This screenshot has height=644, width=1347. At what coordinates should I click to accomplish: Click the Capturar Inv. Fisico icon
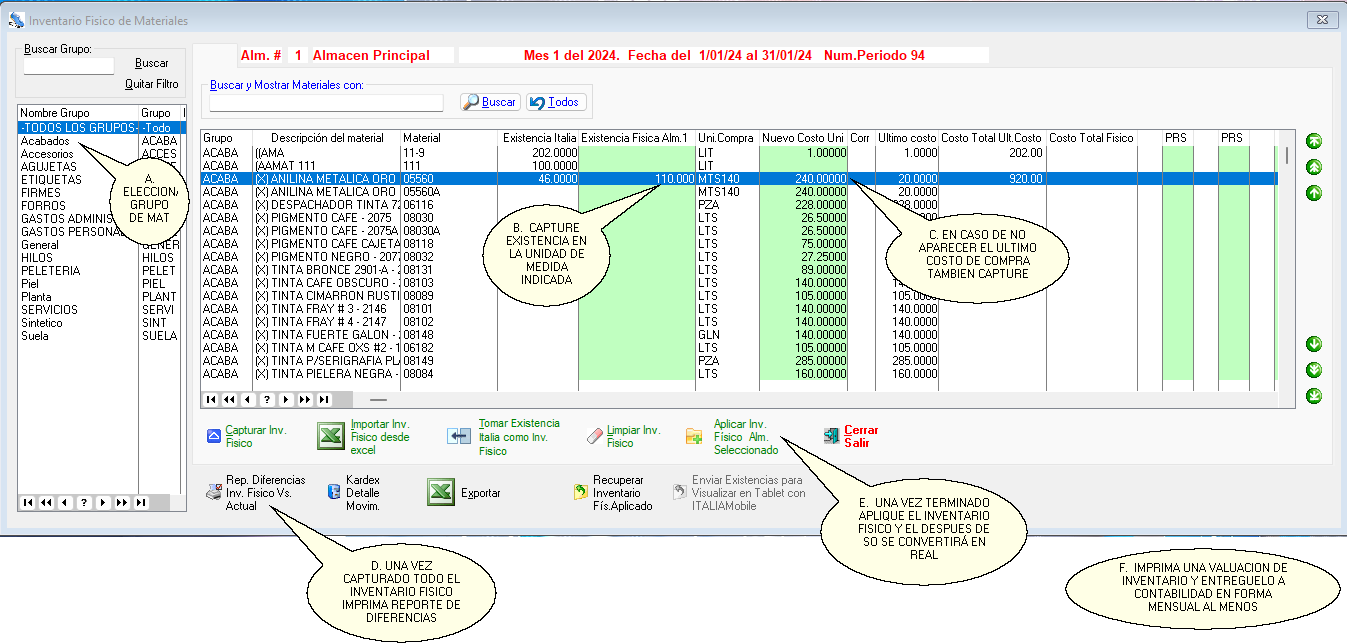coord(213,436)
